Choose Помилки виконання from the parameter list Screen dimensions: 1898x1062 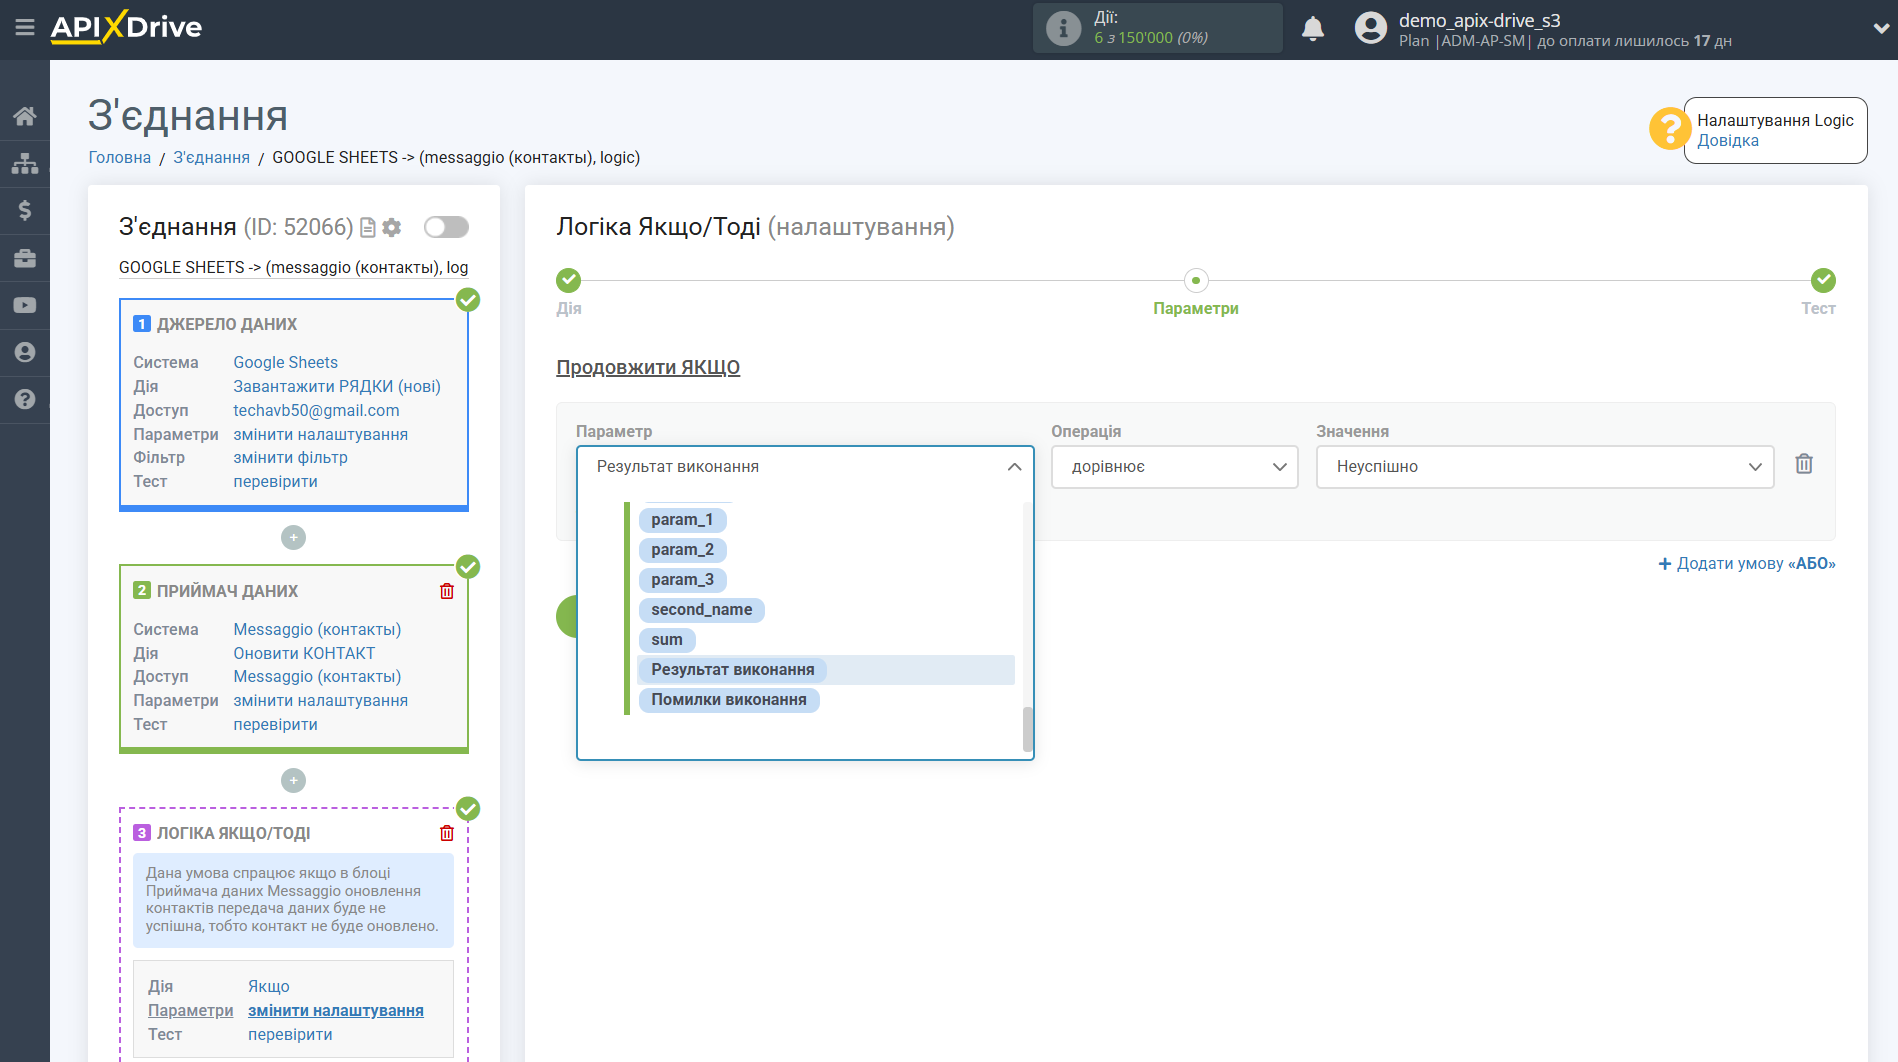(x=728, y=700)
